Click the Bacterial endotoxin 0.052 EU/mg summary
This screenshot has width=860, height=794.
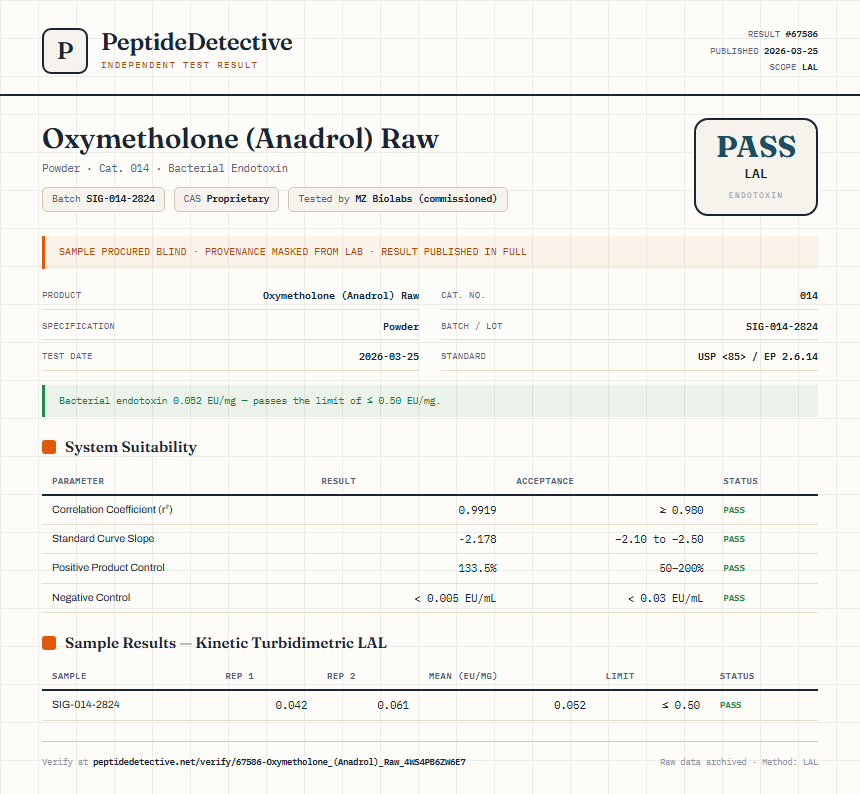(x=430, y=401)
